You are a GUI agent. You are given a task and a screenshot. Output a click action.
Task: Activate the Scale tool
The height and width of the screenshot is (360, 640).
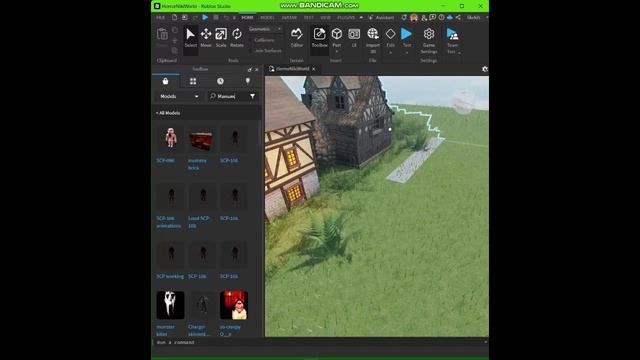221,38
